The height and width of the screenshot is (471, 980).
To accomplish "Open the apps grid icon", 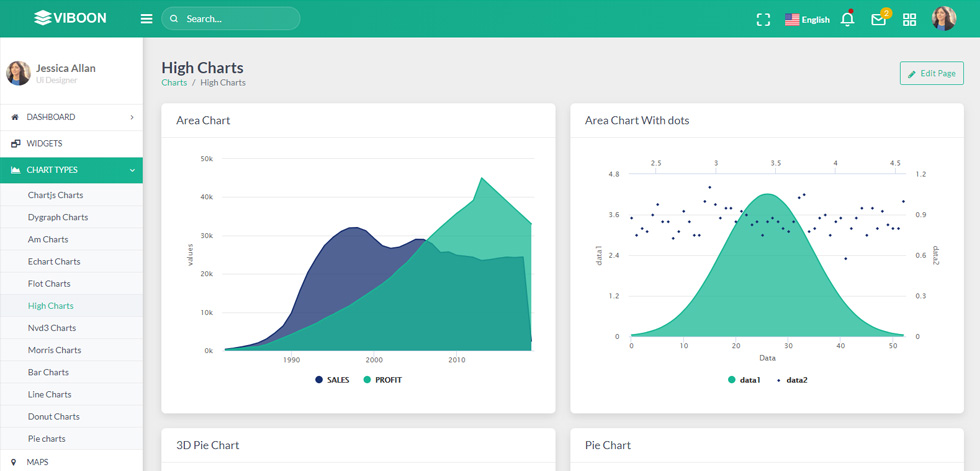I will pyautogui.click(x=909, y=19).
